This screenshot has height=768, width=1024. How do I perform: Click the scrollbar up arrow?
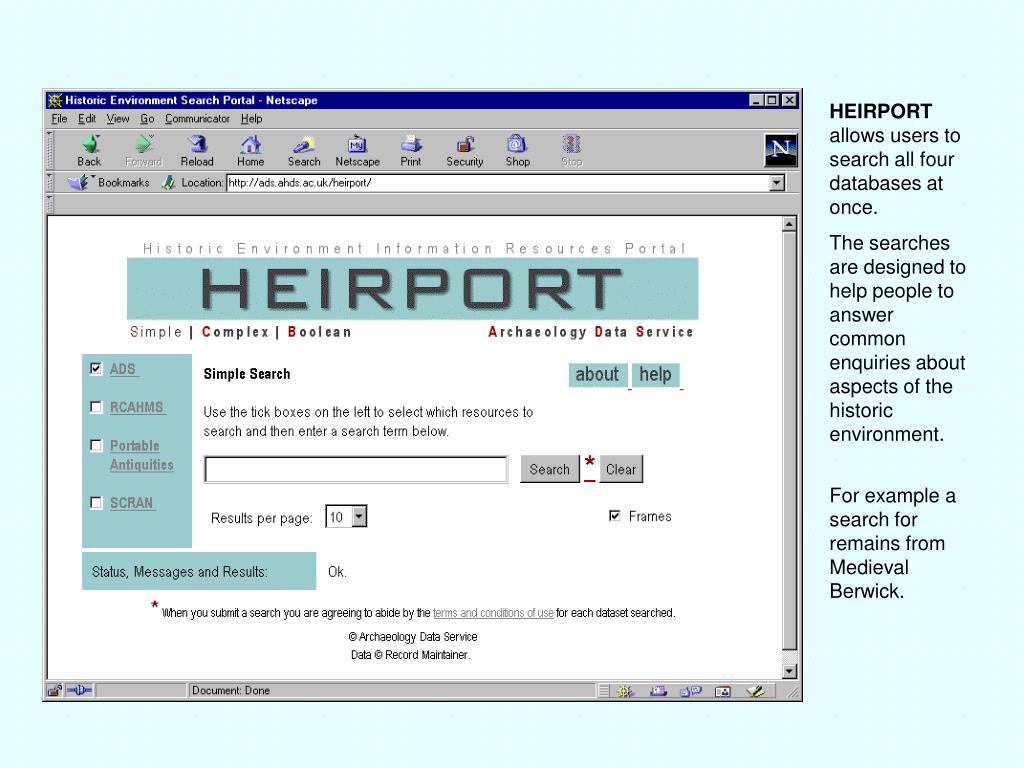tap(789, 224)
